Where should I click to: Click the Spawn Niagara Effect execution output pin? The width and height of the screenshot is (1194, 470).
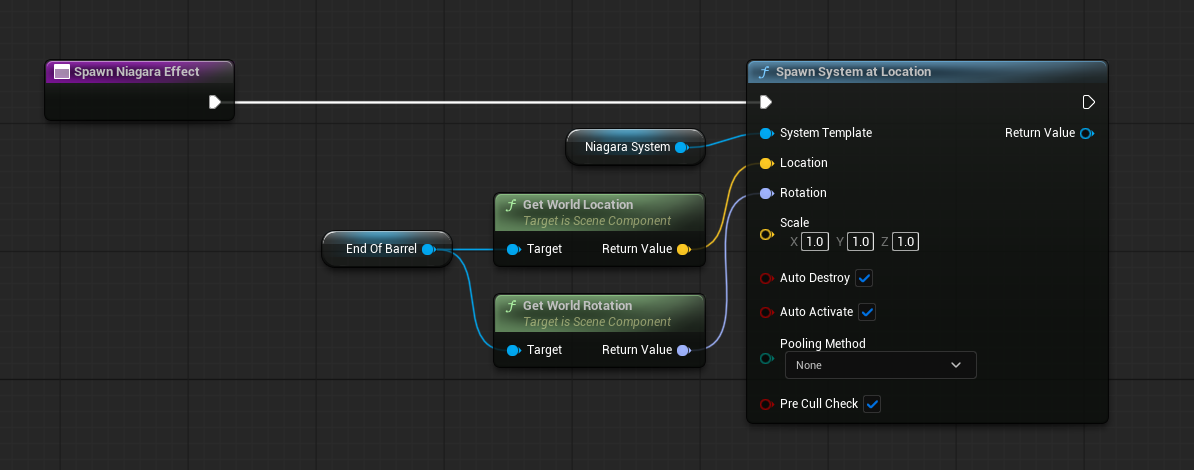[215, 102]
